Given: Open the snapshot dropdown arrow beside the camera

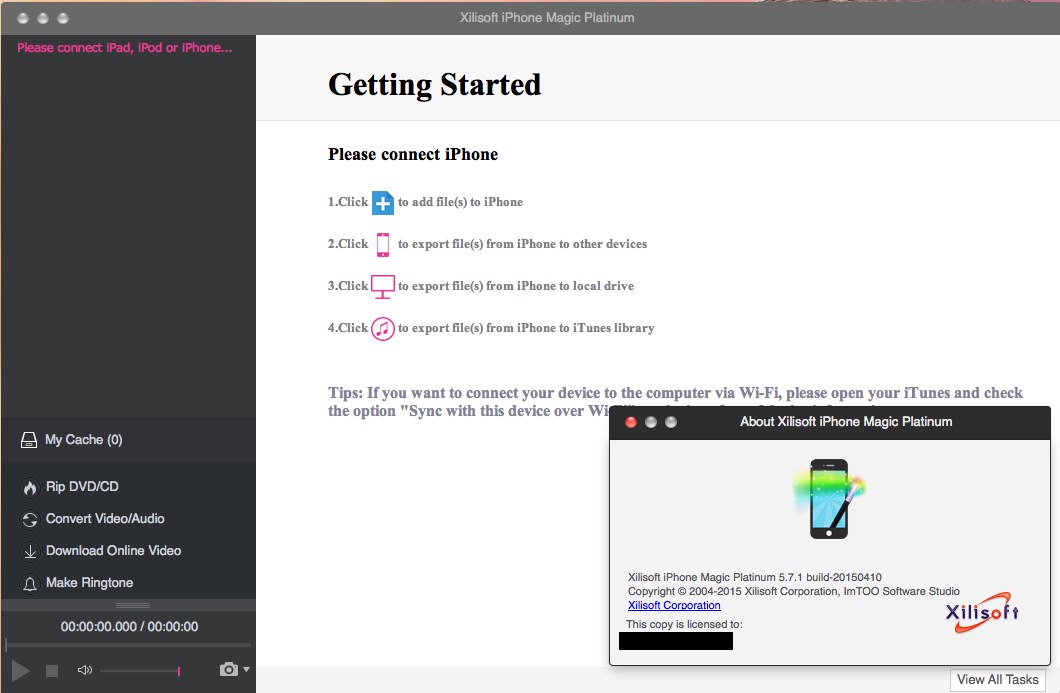Looking at the screenshot, I should coord(246,669).
